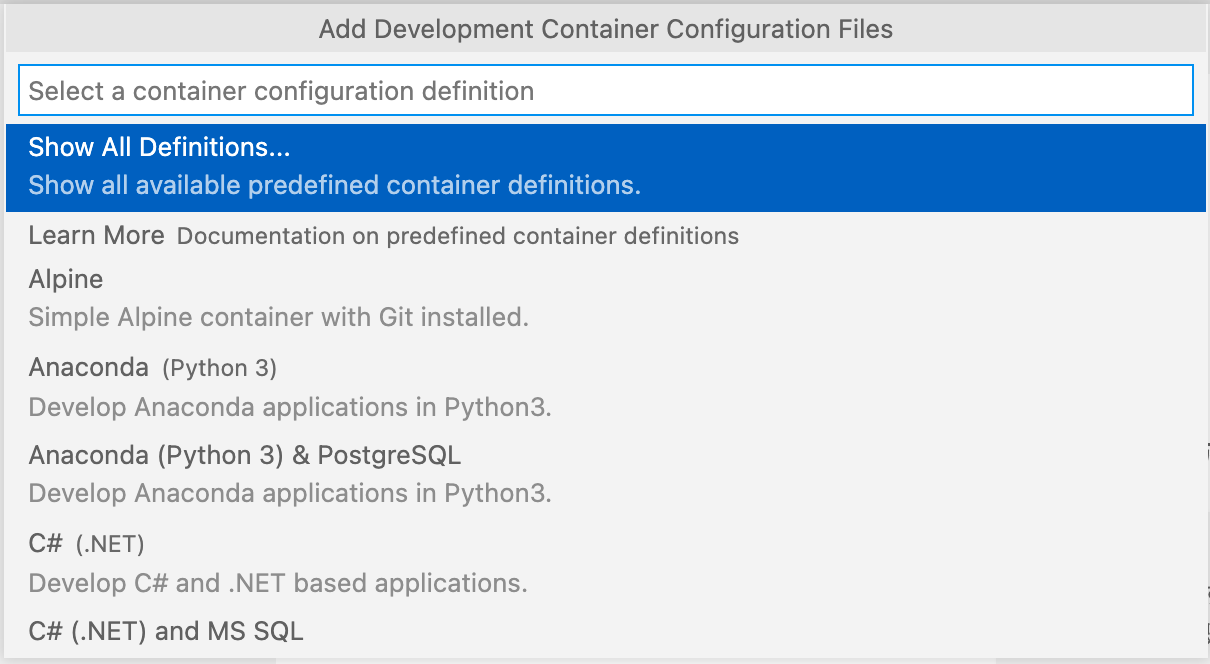Click 'Simple Alpine container with Git installed' description
The width and height of the screenshot is (1210, 664).
click(x=278, y=318)
